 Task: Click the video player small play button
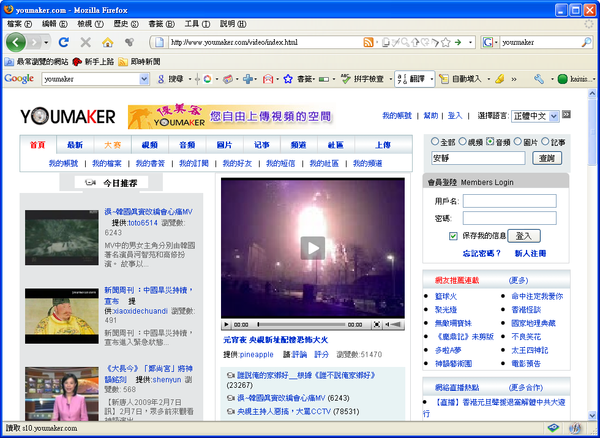226,324
